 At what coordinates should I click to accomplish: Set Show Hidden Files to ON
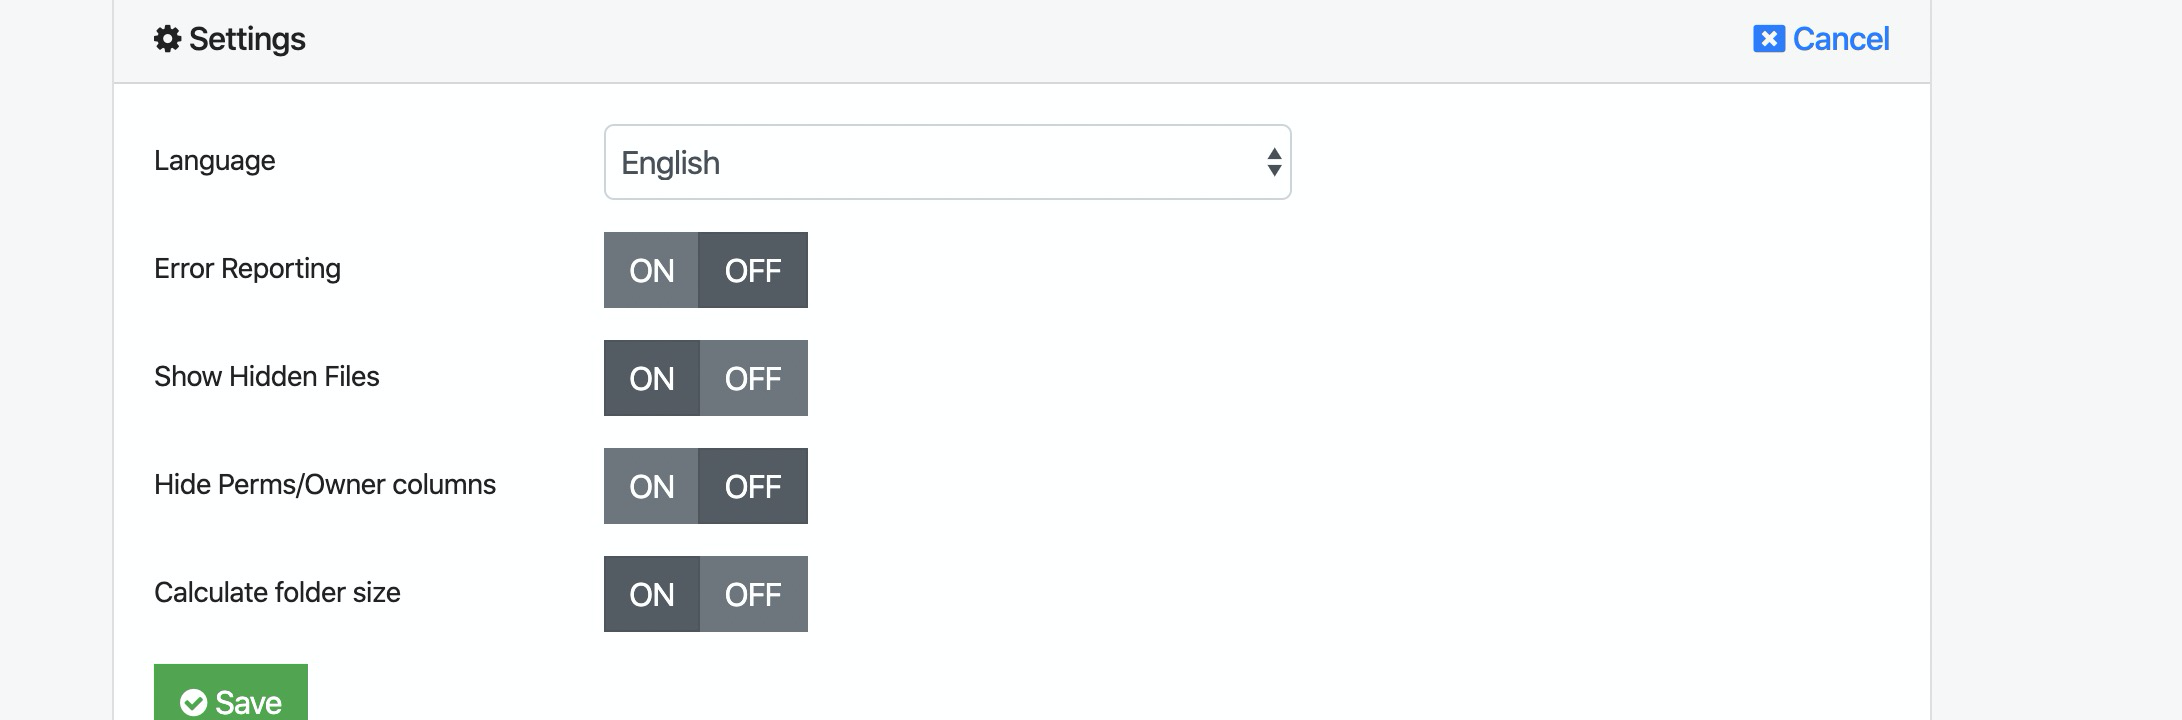(x=651, y=378)
